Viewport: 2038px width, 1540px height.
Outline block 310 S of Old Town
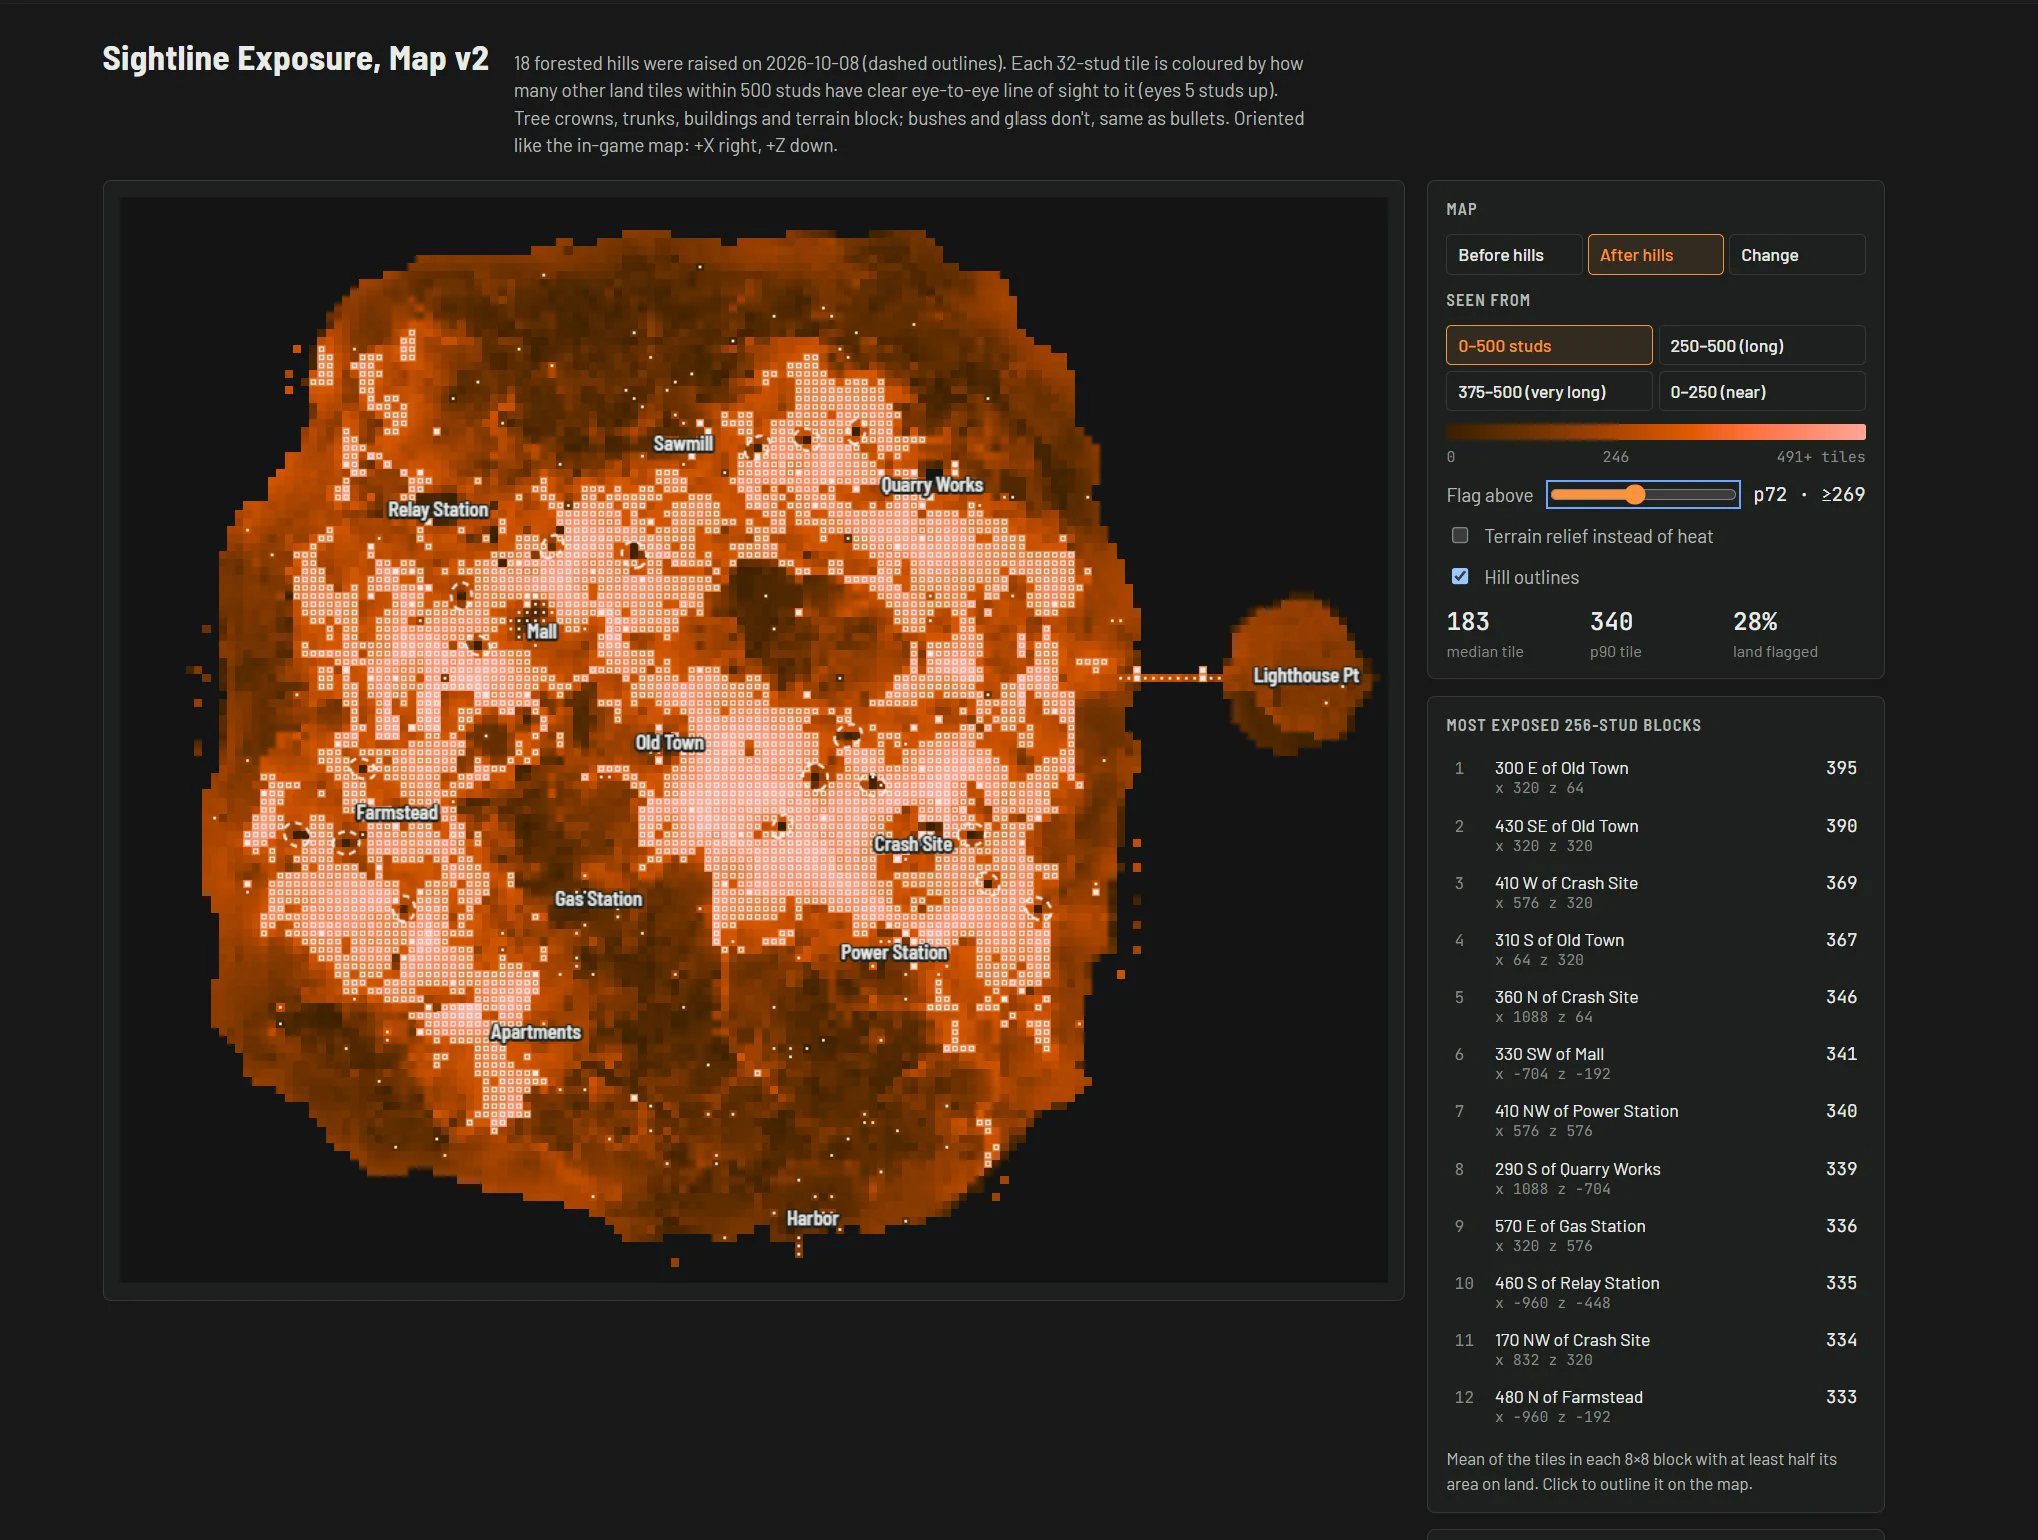(x=1655, y=949)
